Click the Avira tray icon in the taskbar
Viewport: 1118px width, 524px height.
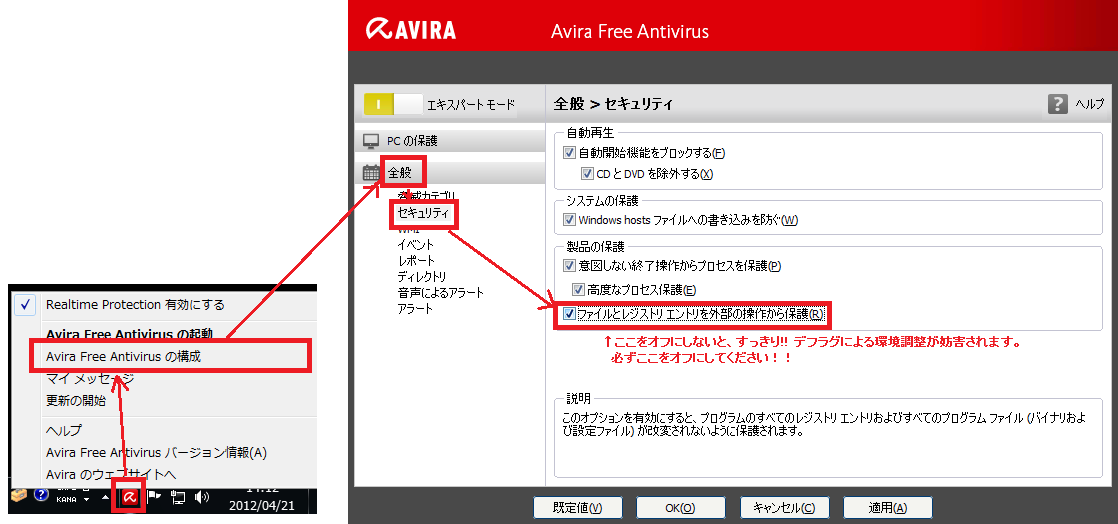[x=130, y=497]
